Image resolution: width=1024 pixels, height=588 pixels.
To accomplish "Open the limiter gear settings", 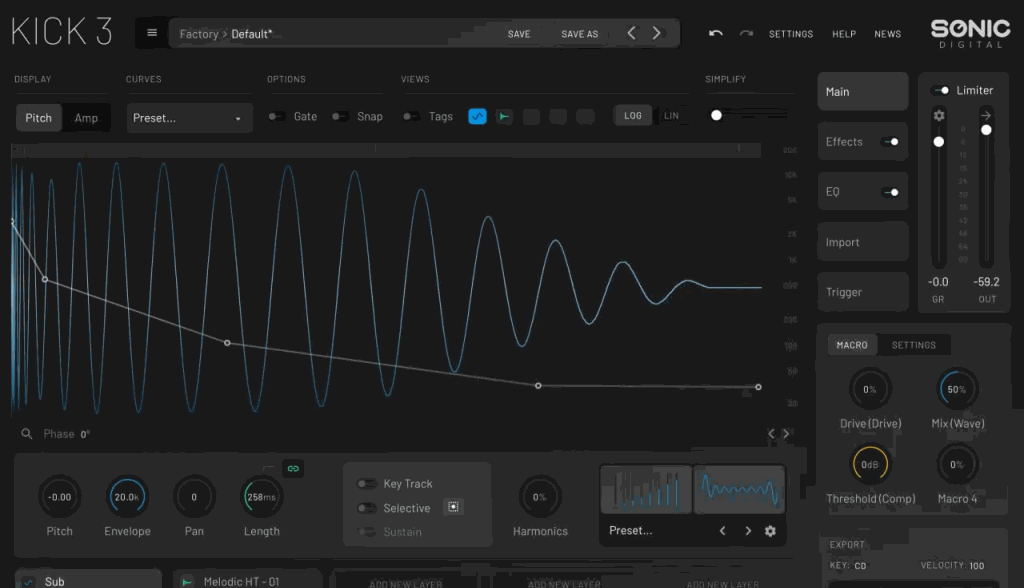I will [939, 116].
